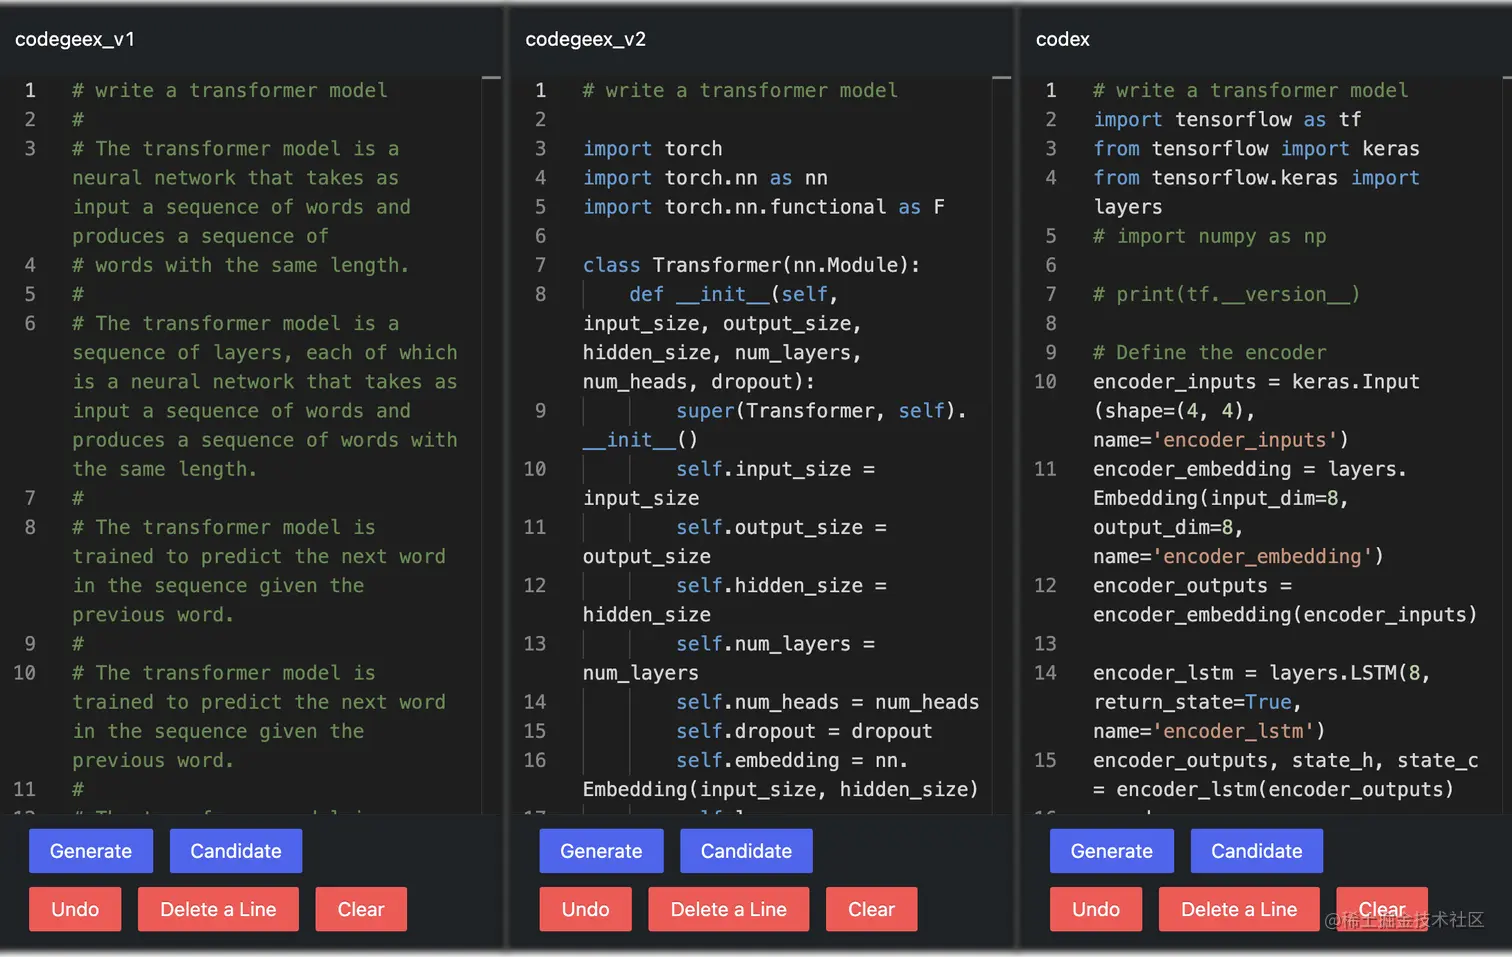Image resolution: width=1512 pixels, height=957 pixels.
Task: Click 'self.output_size =' line in codegeex_v2
Action: [x=781, y=527]
